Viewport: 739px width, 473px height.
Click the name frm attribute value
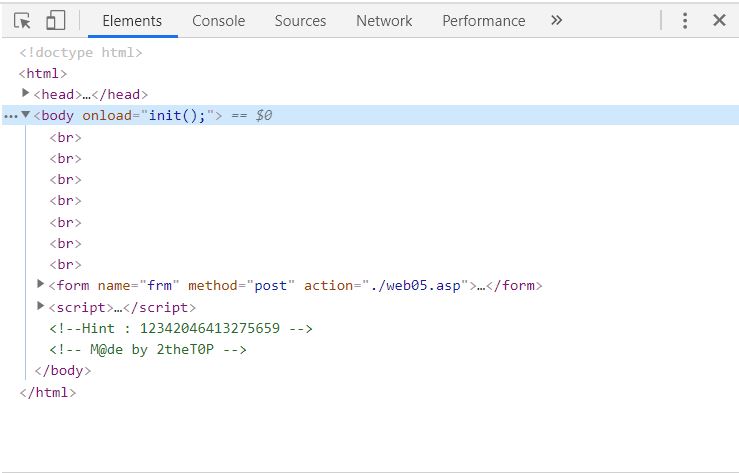point(159,285)
